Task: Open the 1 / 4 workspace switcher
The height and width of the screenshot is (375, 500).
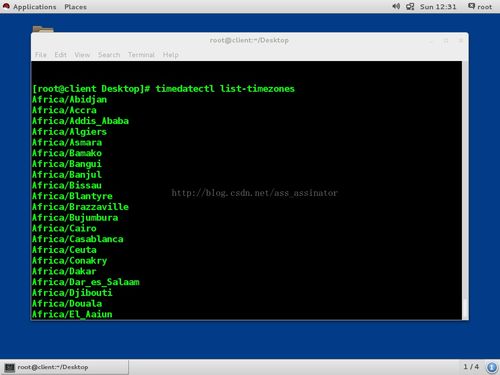Action: click(x=471, y=367)
